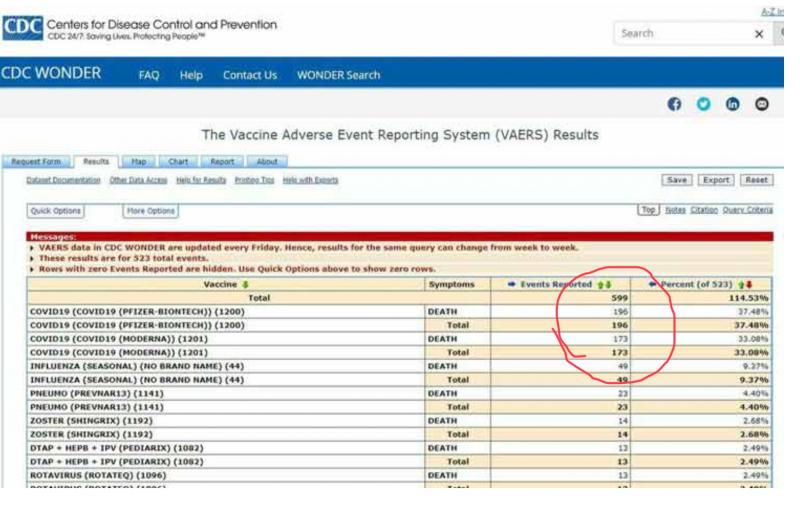Image resolution: width=800 pixels, height=519 pixels.
Task: Click the Reset button
Action: tap(757, 180)
